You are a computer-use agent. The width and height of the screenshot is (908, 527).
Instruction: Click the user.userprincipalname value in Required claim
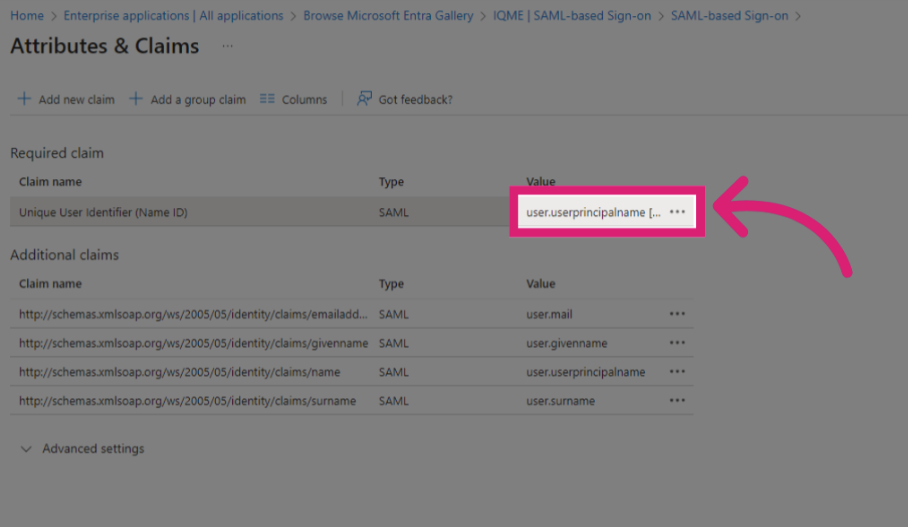click(593, 212)
